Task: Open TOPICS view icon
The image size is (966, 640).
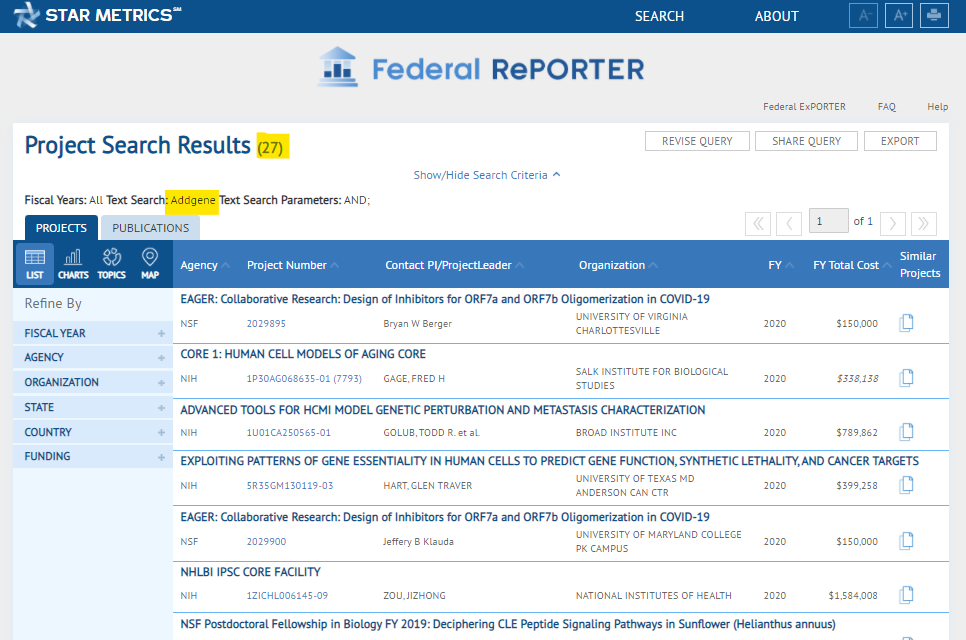Action: coord(112,264)
